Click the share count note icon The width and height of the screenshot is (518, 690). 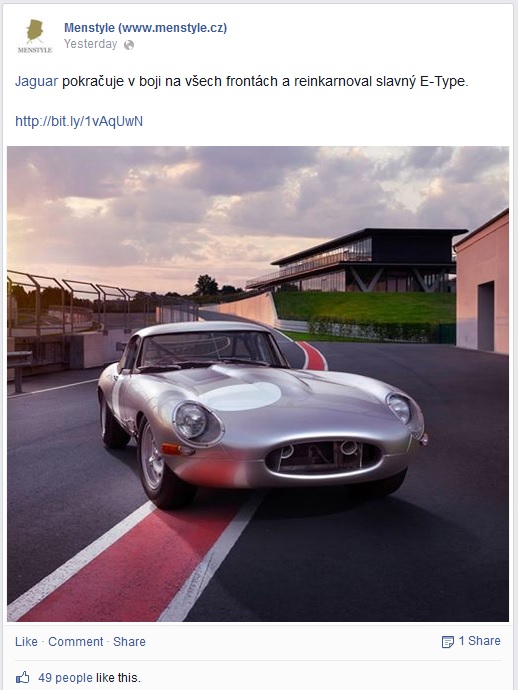point(447,642)
